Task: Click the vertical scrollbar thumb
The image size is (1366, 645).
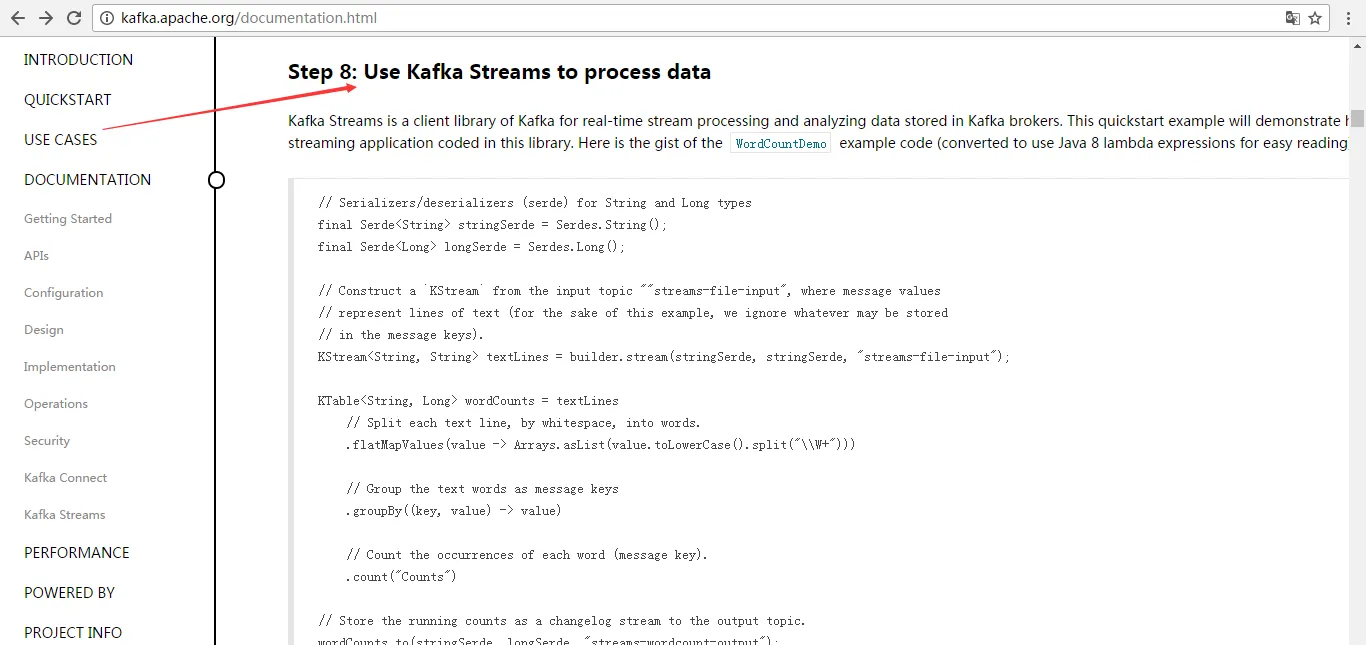Action: tap(1357, 118)
